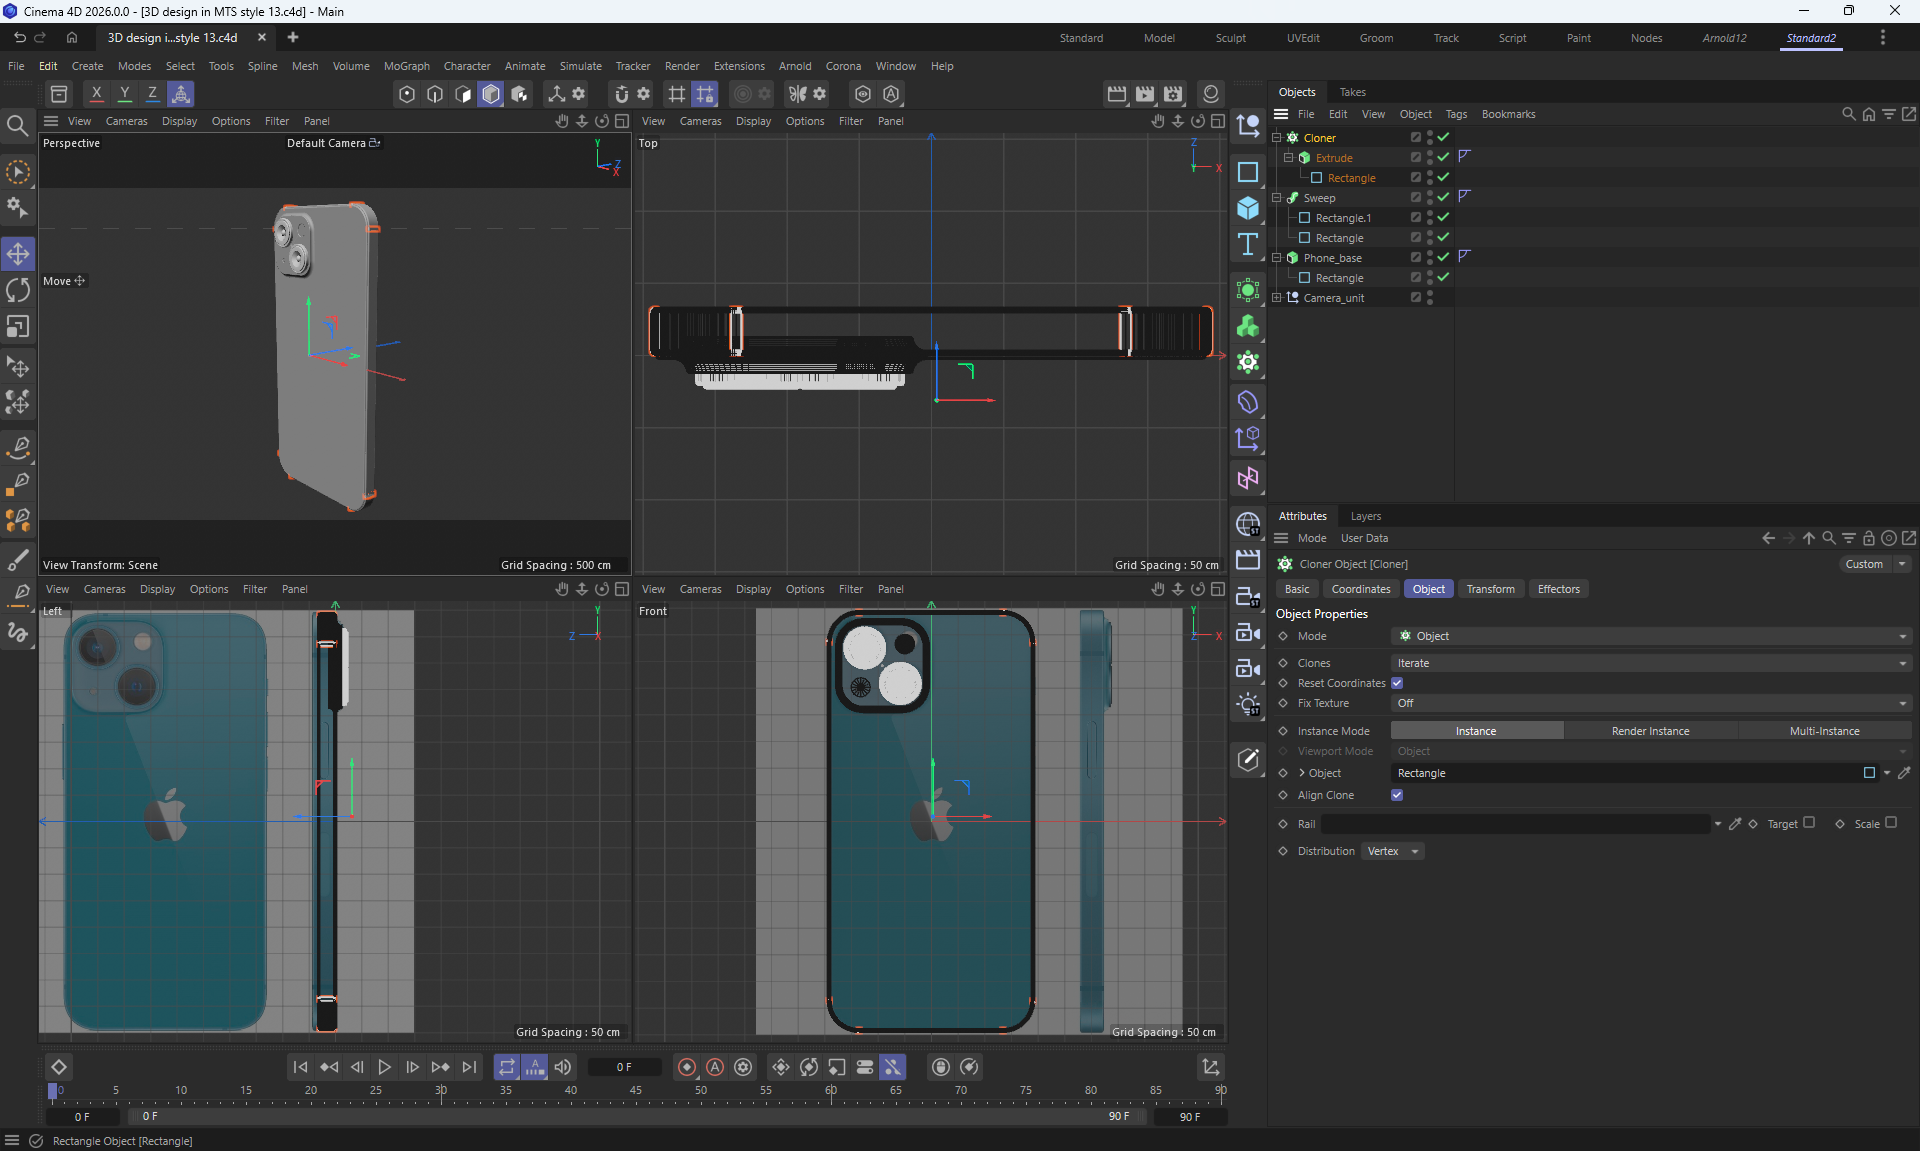Open the Distribution Vertex dropdown
Screen dimensions: 1920x1151
[x=1392, y=851]
